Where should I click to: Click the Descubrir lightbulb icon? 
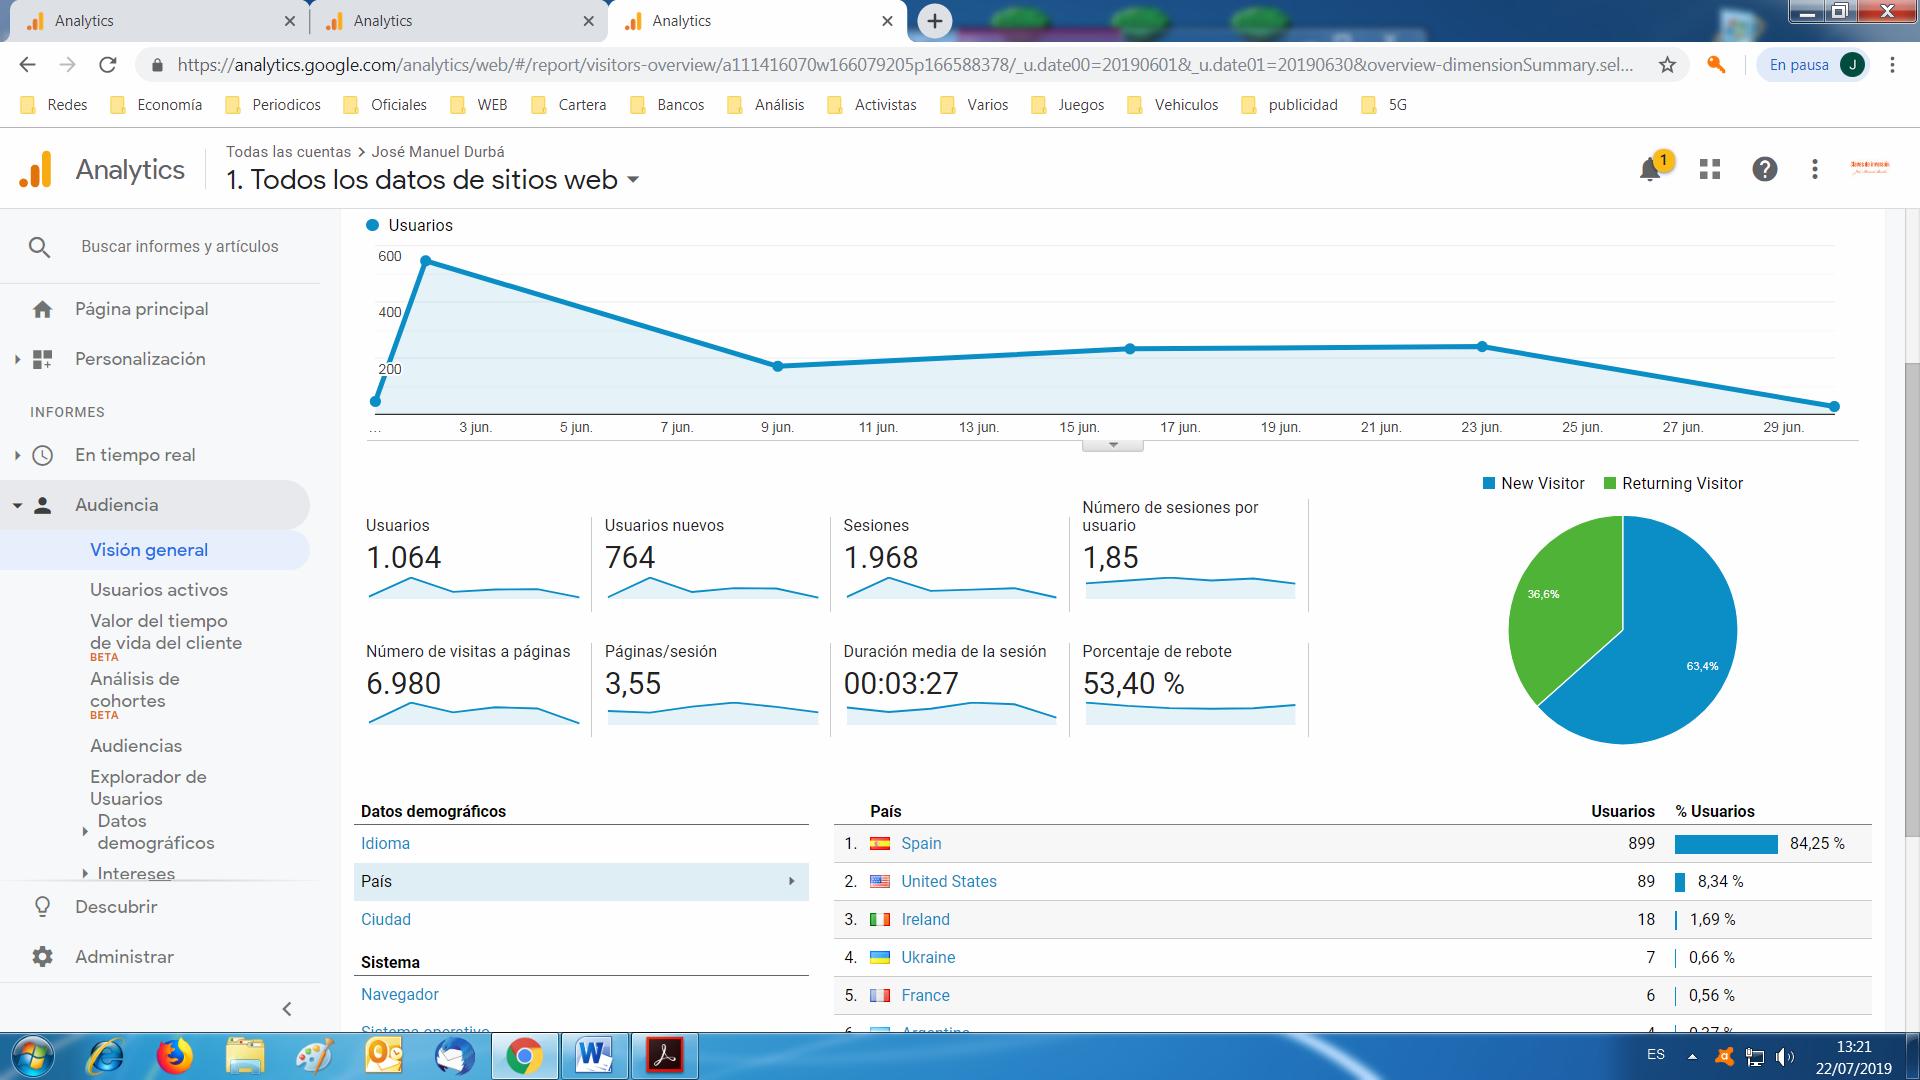coord(42,907)
